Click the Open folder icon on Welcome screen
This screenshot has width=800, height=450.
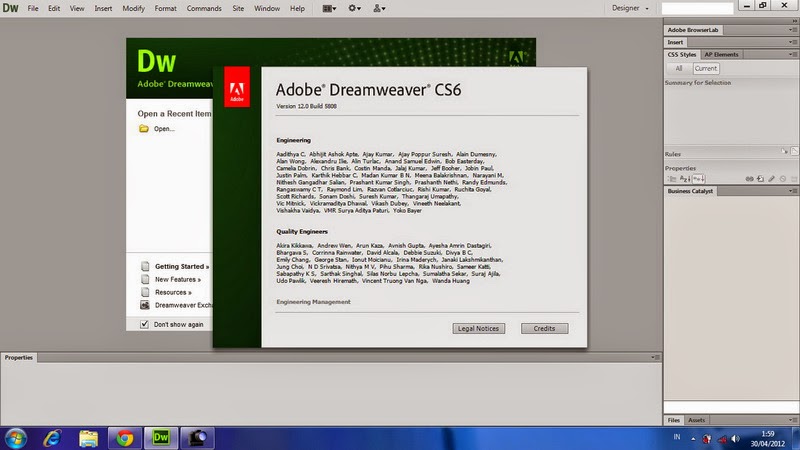point(144,129)
